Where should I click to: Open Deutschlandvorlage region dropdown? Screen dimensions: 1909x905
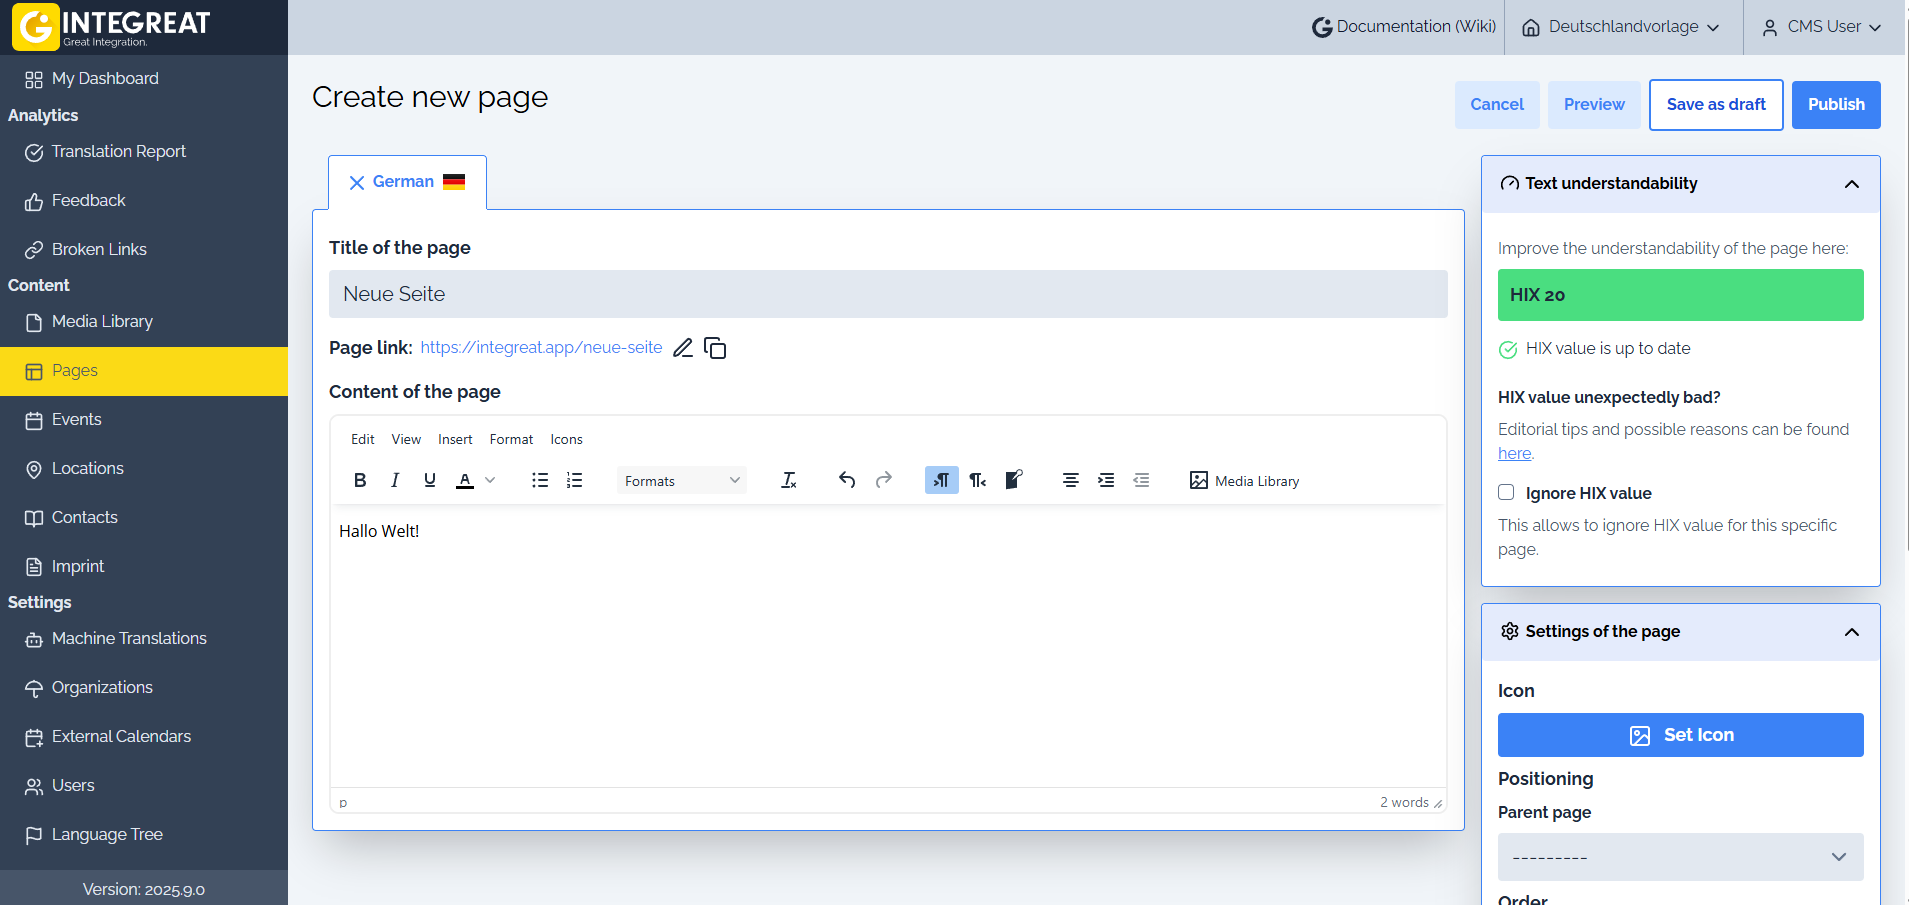coord(1620,27)
